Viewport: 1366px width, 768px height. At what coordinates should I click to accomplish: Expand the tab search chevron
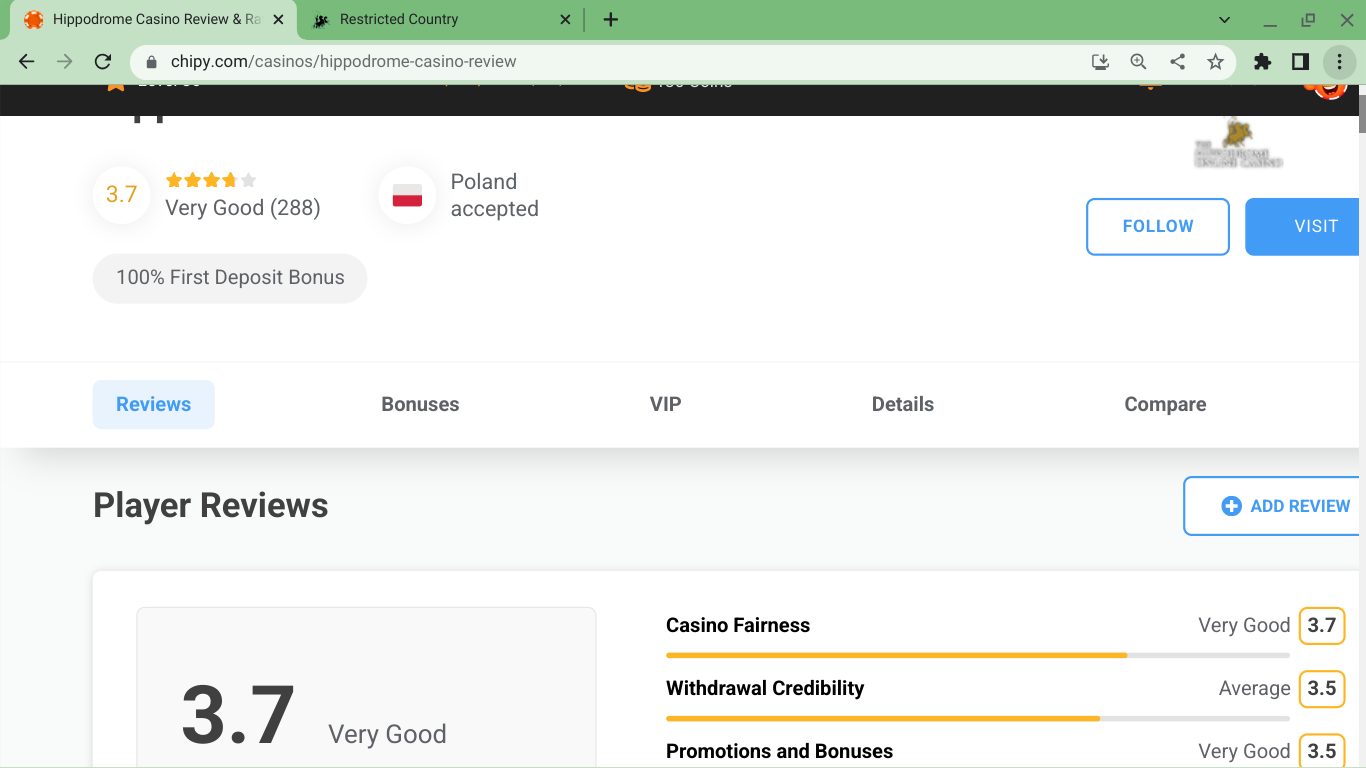point(1225,20)
